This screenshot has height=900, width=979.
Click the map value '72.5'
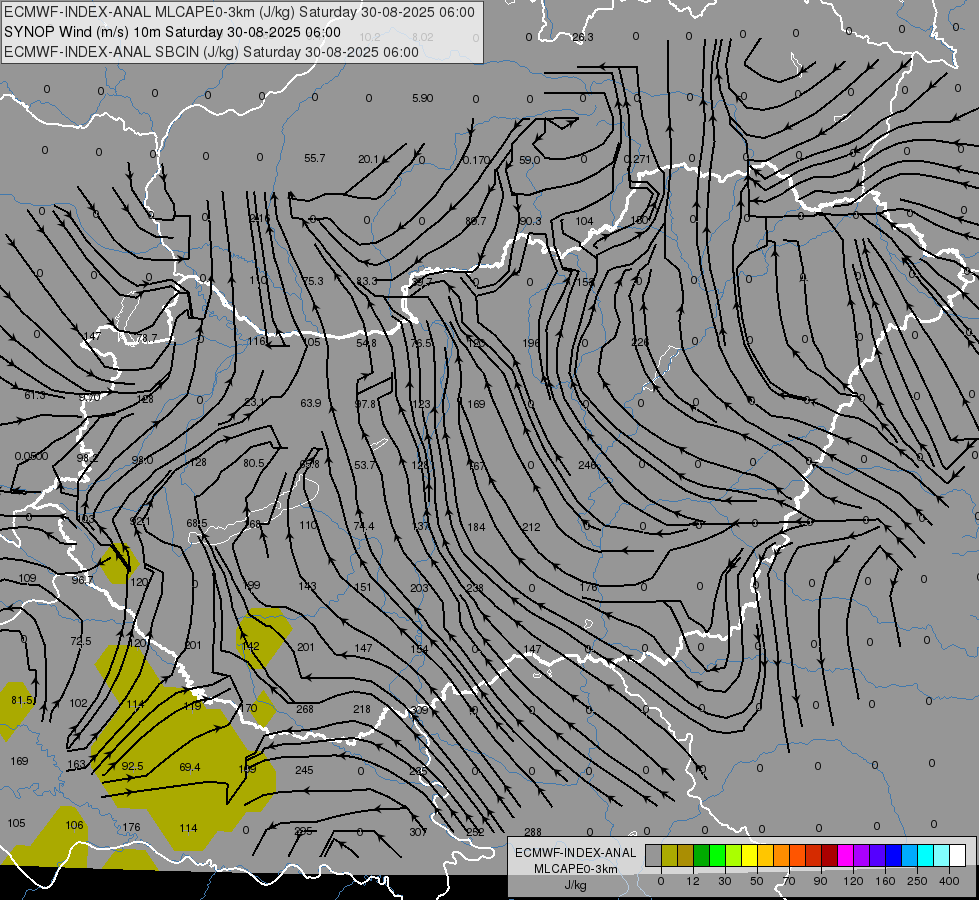click(81, 641)
